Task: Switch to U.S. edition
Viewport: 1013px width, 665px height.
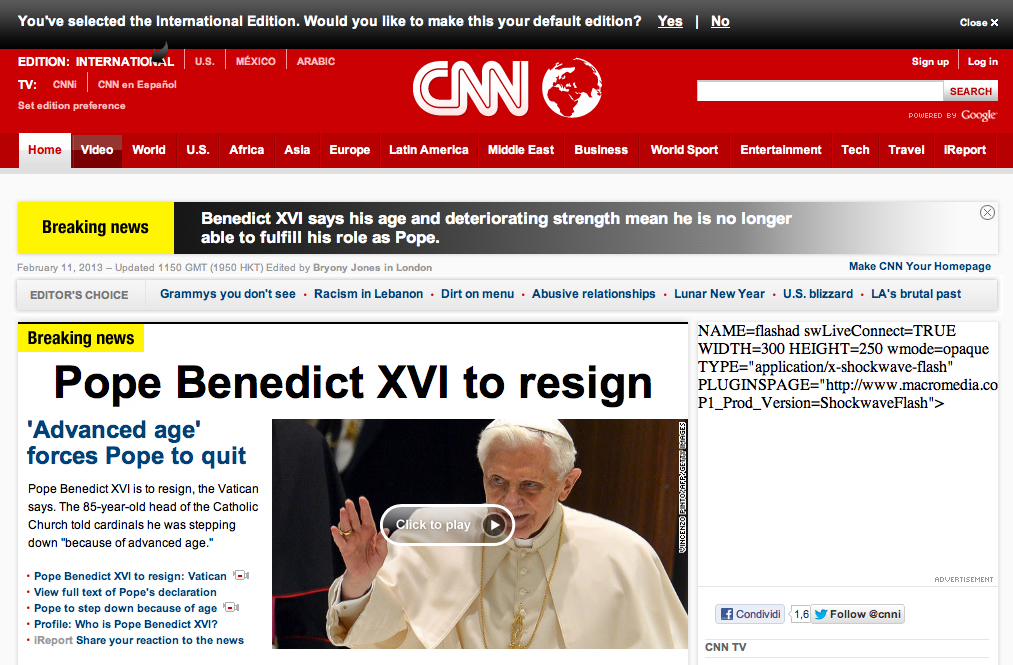Action: tap(205, 61)
